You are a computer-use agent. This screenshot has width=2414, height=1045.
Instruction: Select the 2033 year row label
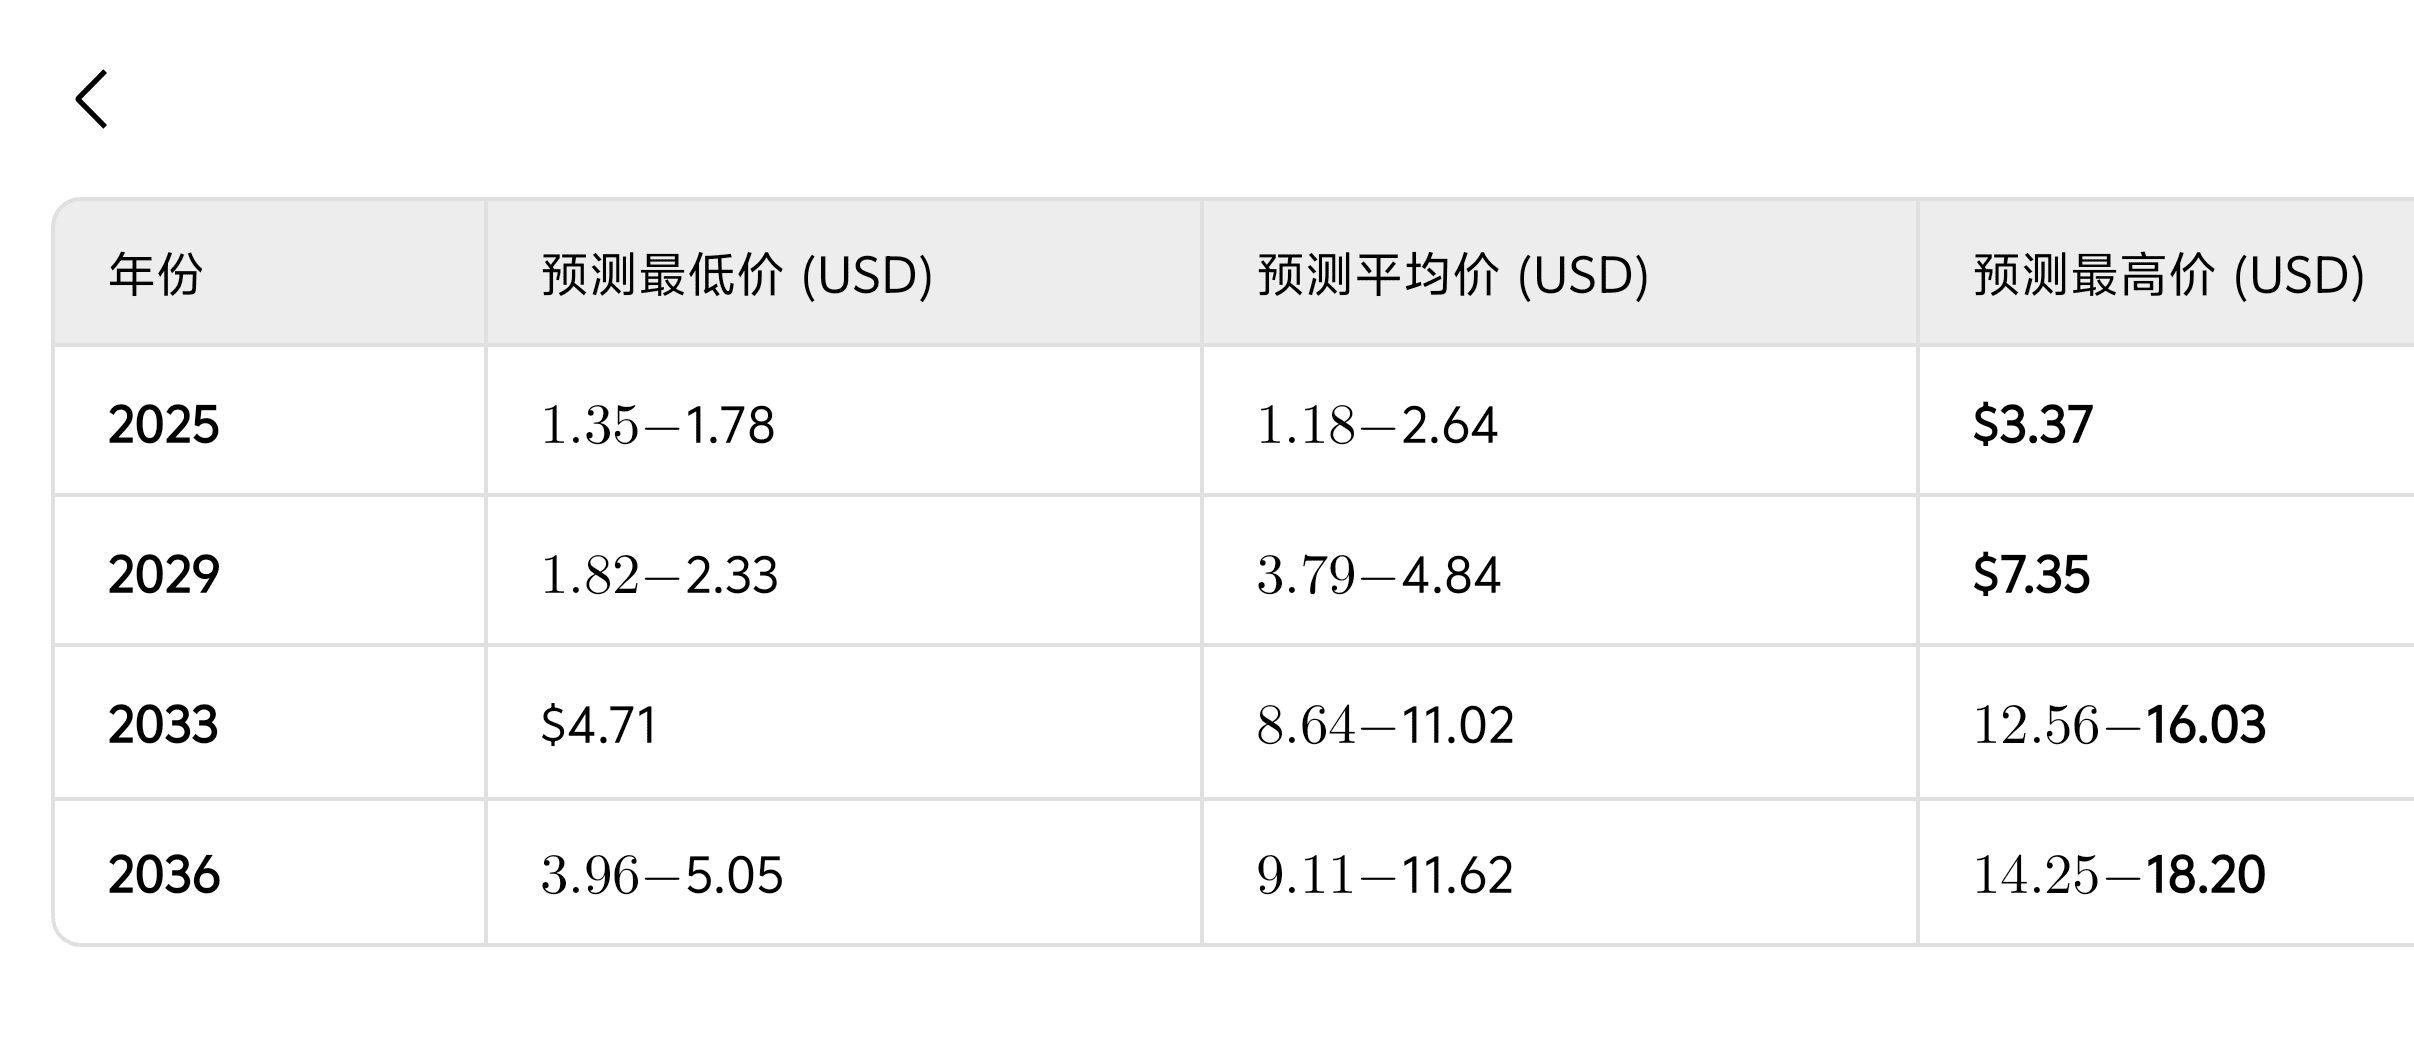point(164,725)
